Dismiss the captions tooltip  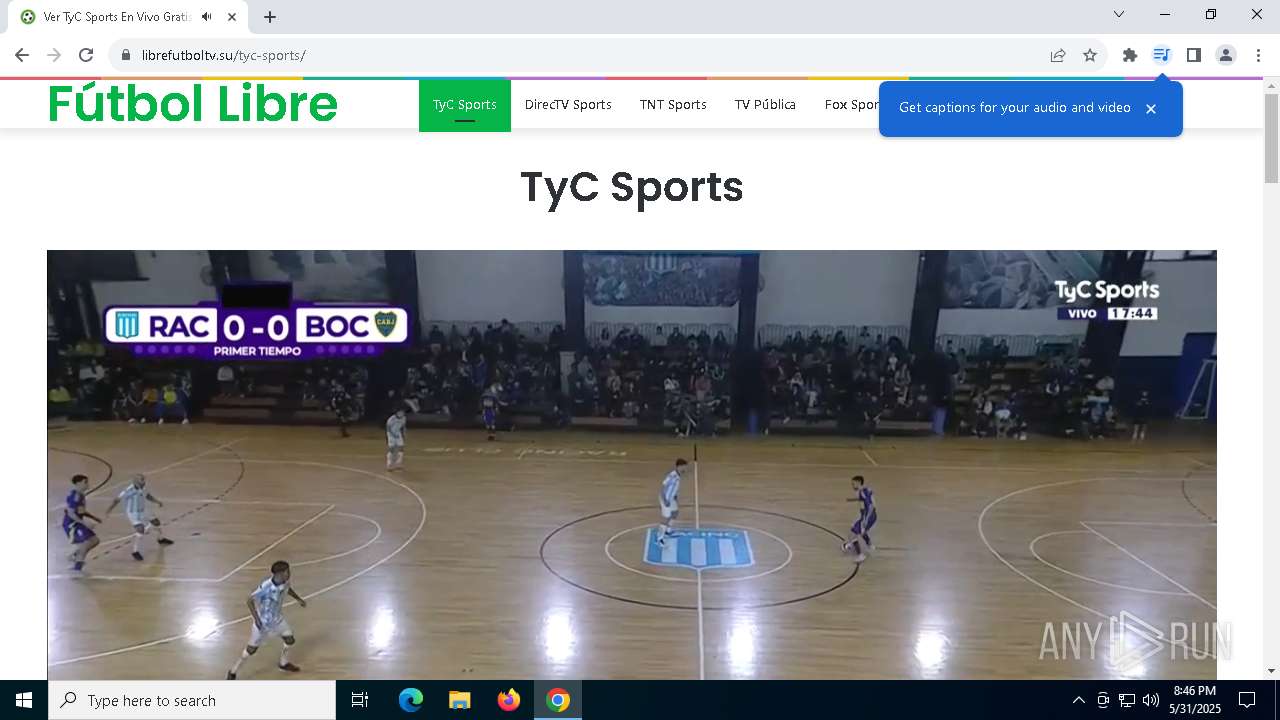(x=1151, y=108)
